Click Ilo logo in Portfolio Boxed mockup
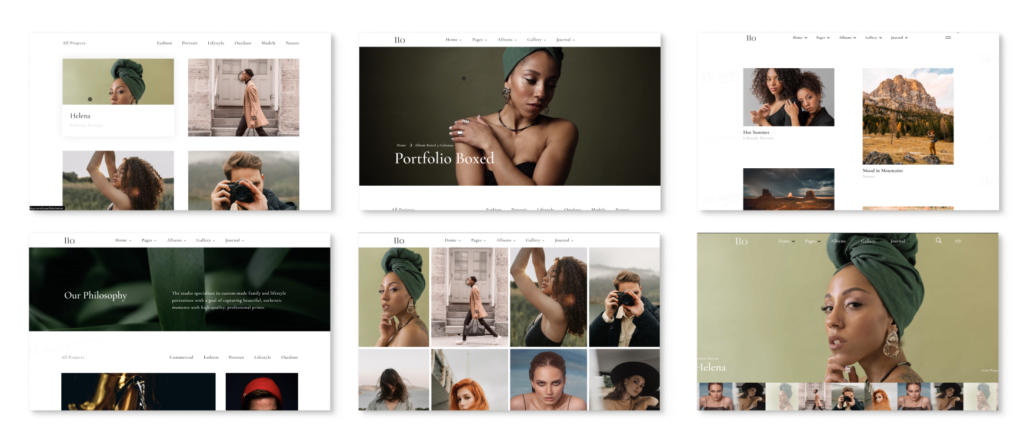The width and height of the screenshot is (1024, 434). coord(400,40)
